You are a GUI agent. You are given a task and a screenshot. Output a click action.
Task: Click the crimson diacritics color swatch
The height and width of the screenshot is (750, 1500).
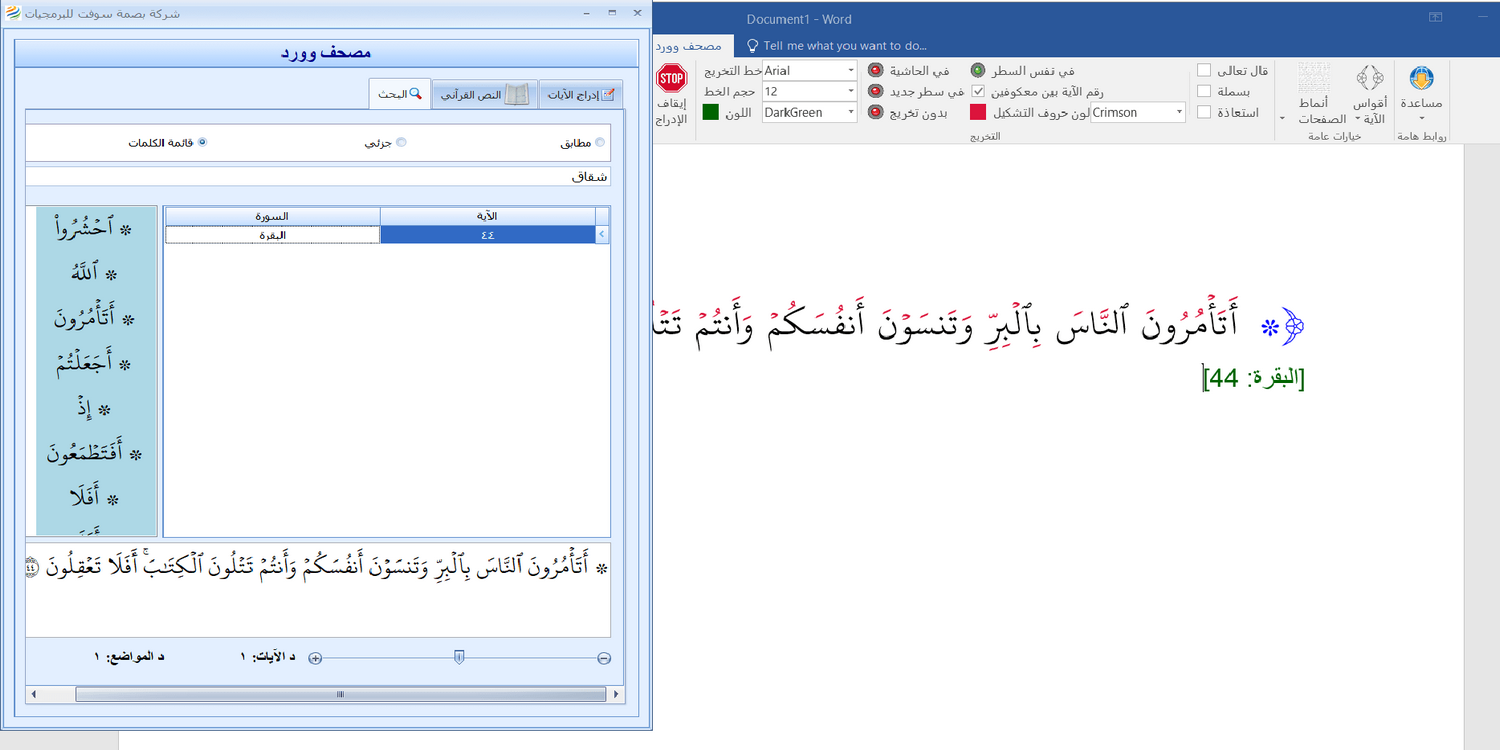pyautogui.click(x=978, y=112)
